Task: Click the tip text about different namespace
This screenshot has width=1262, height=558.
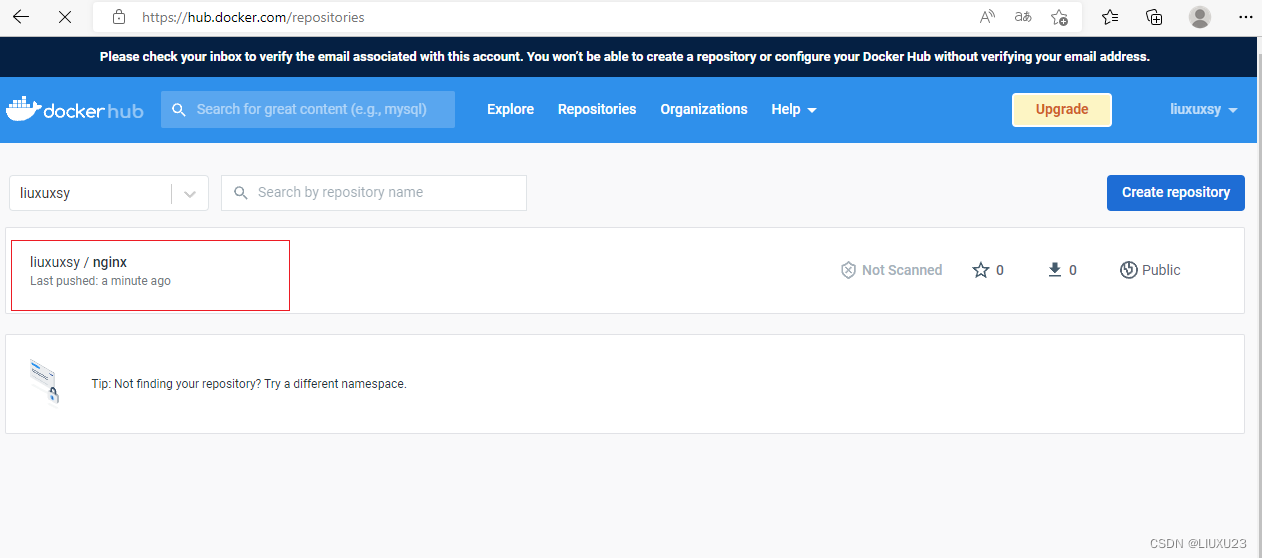Action: click(x=249, y=384)
